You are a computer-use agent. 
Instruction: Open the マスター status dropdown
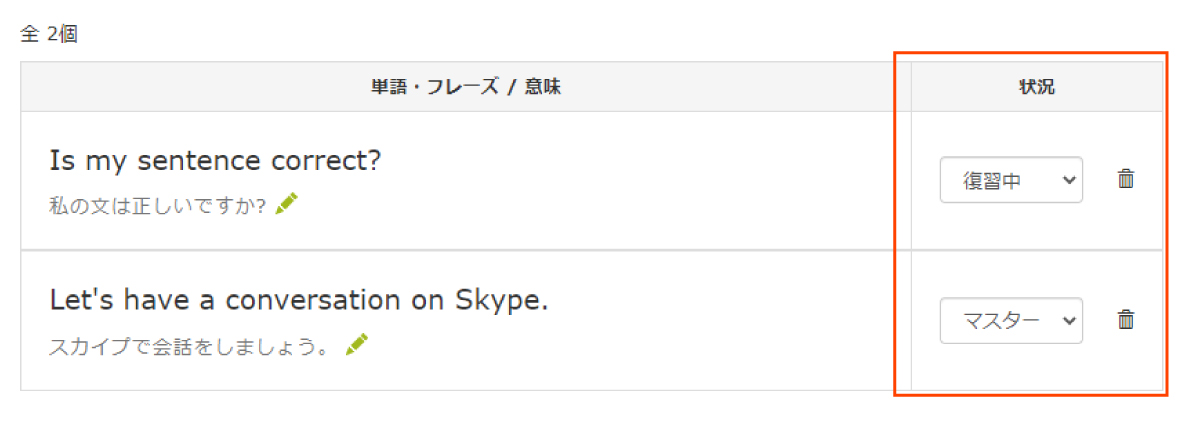click(x=1011, y=321)
